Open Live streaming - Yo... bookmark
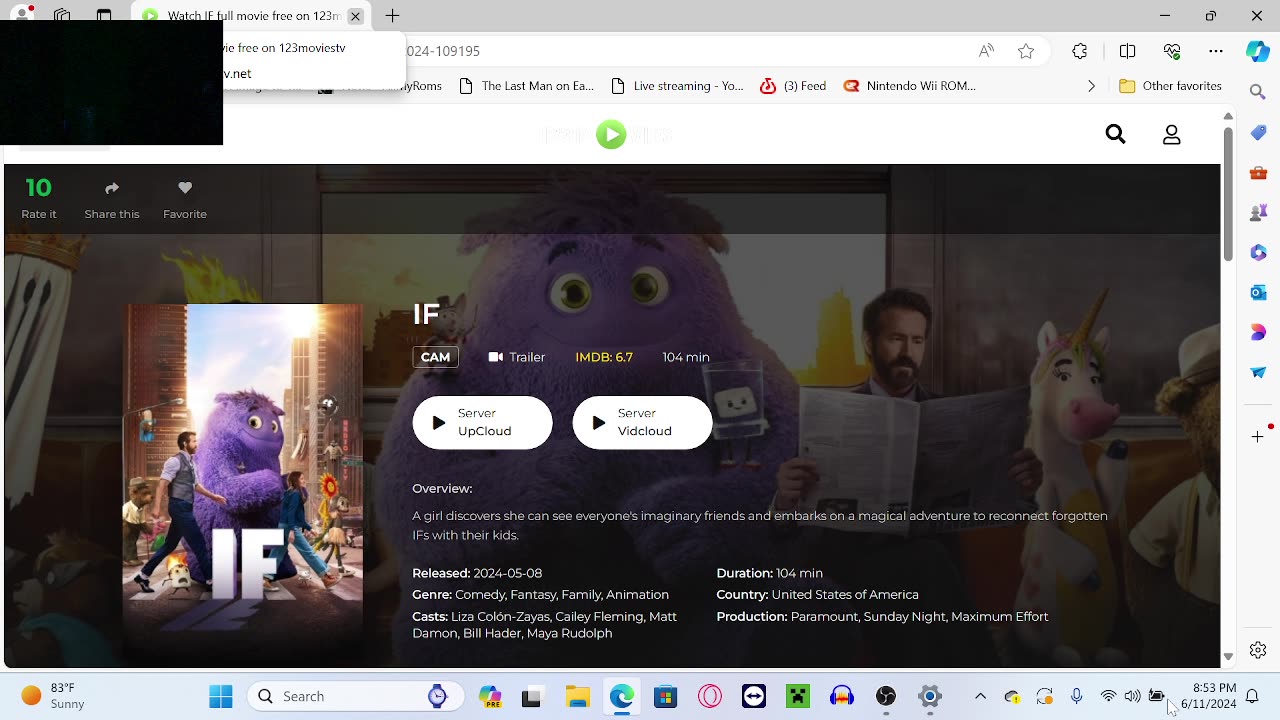 [x=677, y=86]
